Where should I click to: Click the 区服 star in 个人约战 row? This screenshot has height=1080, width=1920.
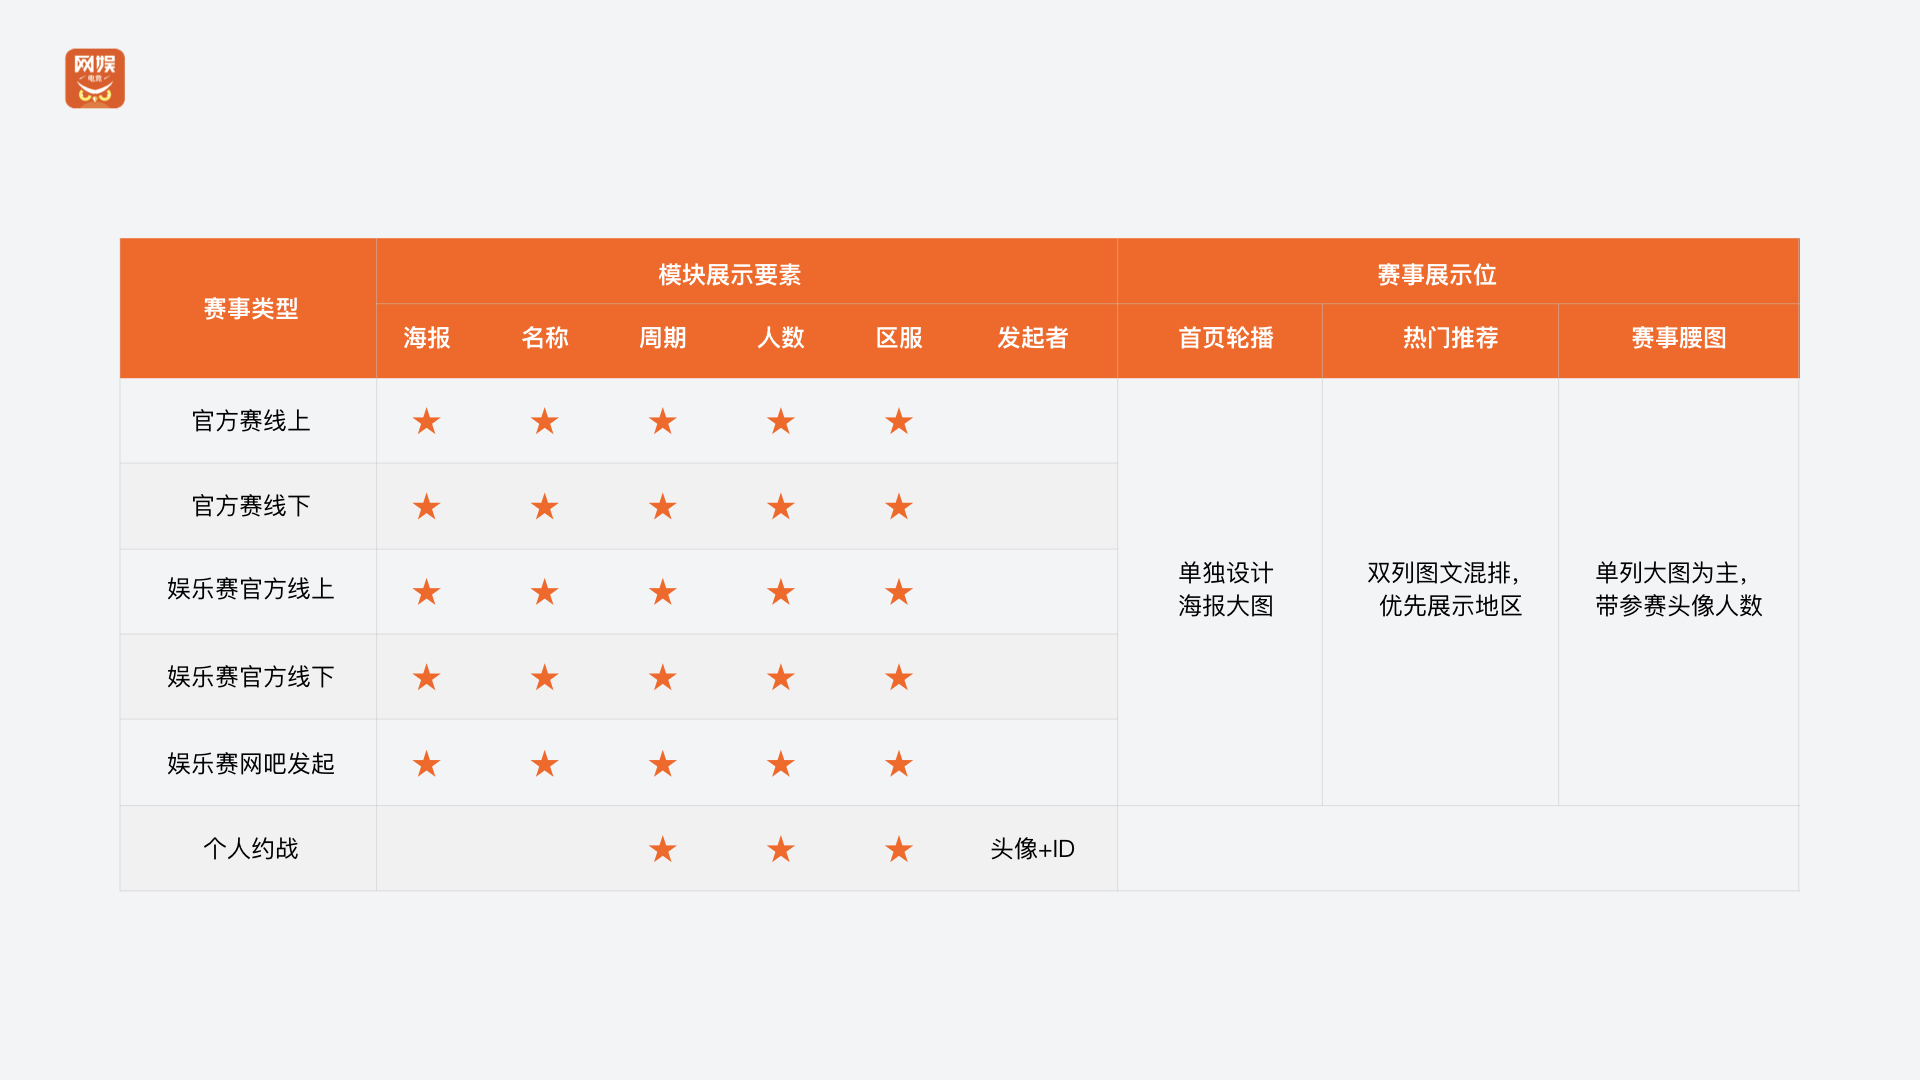(x=899, y=849)
